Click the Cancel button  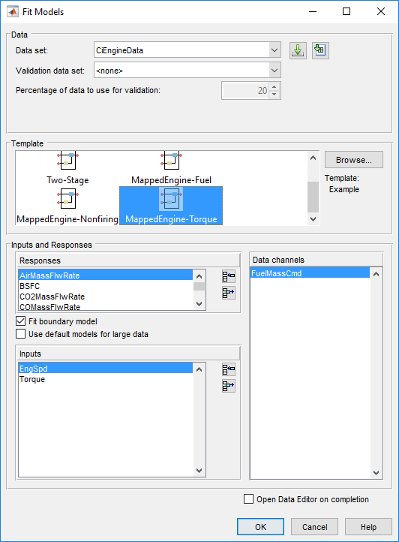[314, 526]
